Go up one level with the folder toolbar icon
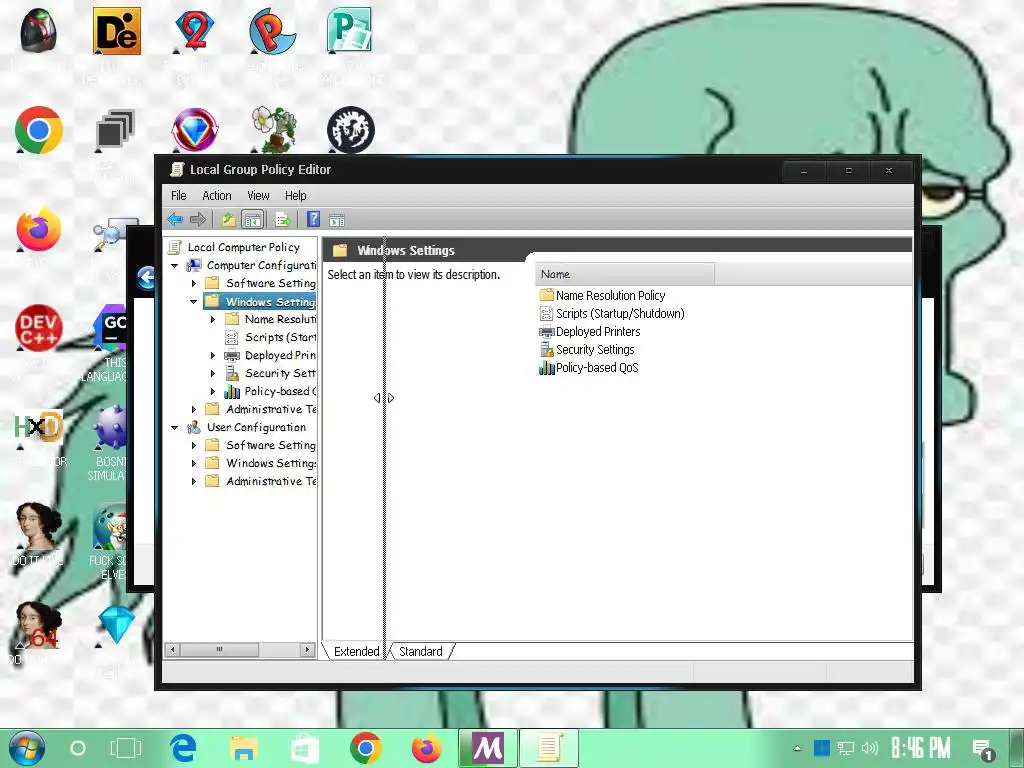The image size is (1024, 768). point(228,219)
